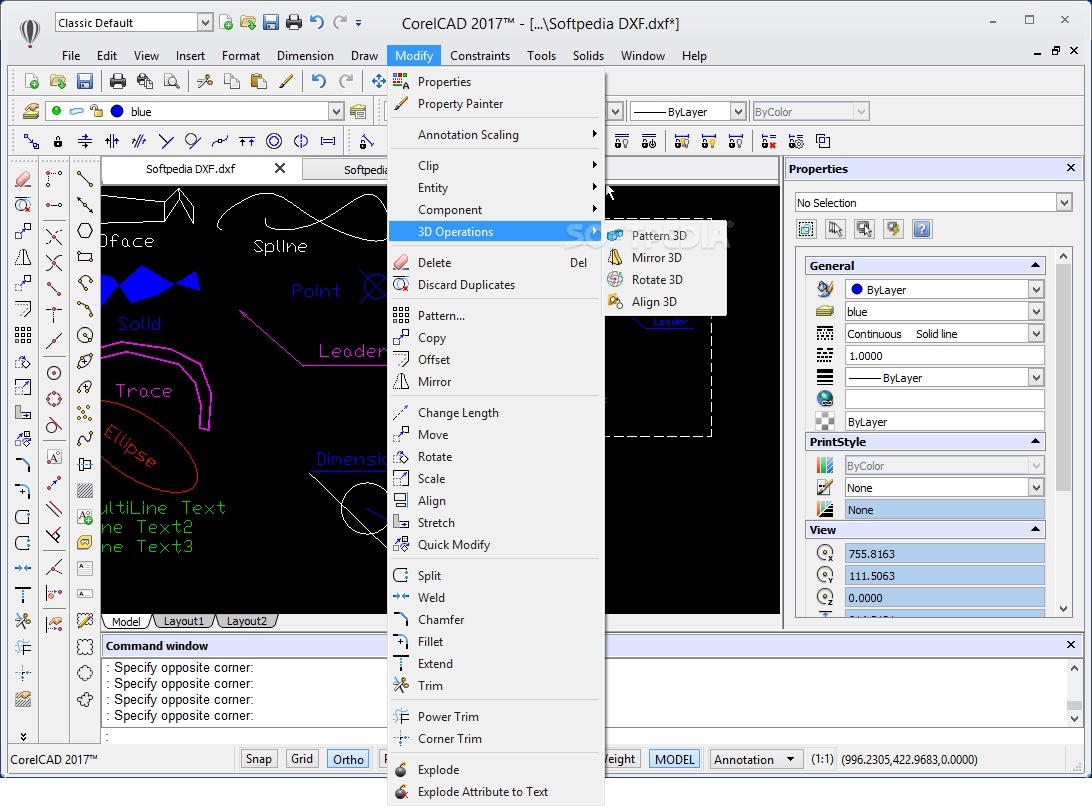The height and width of the screenshot is (806, 1092).
Task: Click the Open file icon in title bar
Action: coord(248,22)
